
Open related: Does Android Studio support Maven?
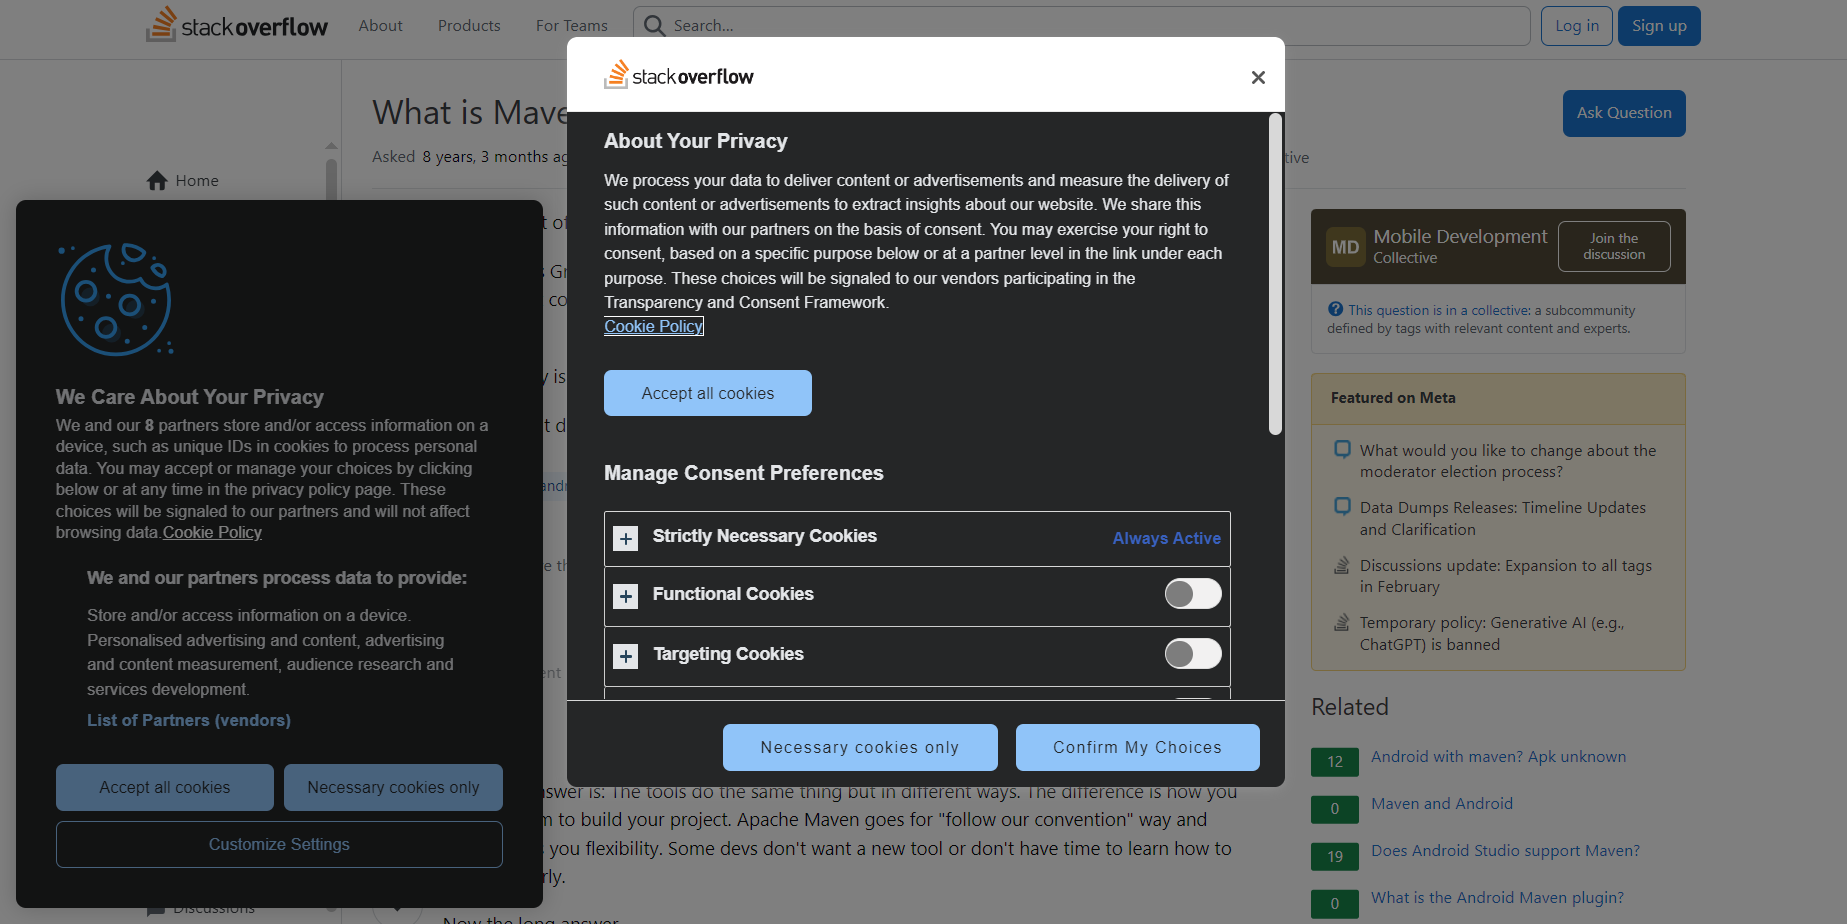point(1505,850)
